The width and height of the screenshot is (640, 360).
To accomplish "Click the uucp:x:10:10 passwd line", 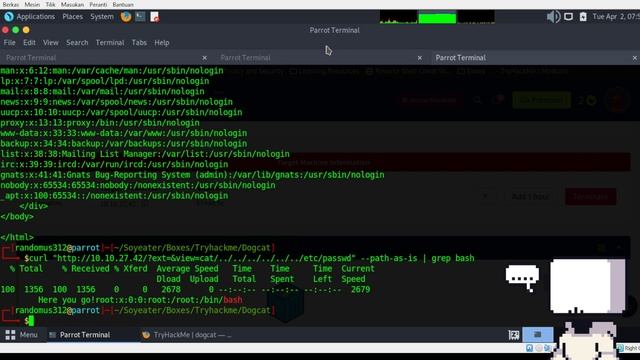I will 121,112.
